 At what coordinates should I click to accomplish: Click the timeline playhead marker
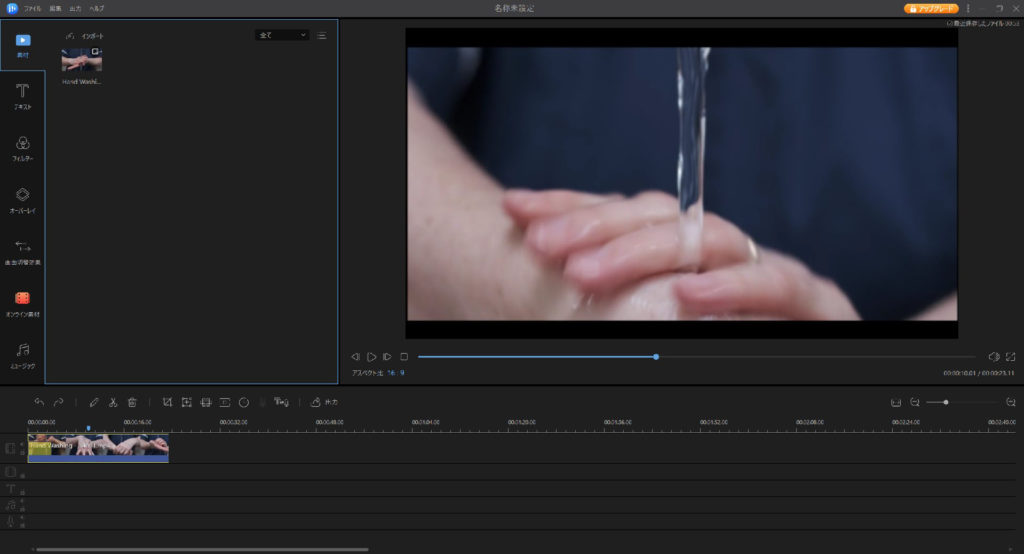click(x=88, y=428)
